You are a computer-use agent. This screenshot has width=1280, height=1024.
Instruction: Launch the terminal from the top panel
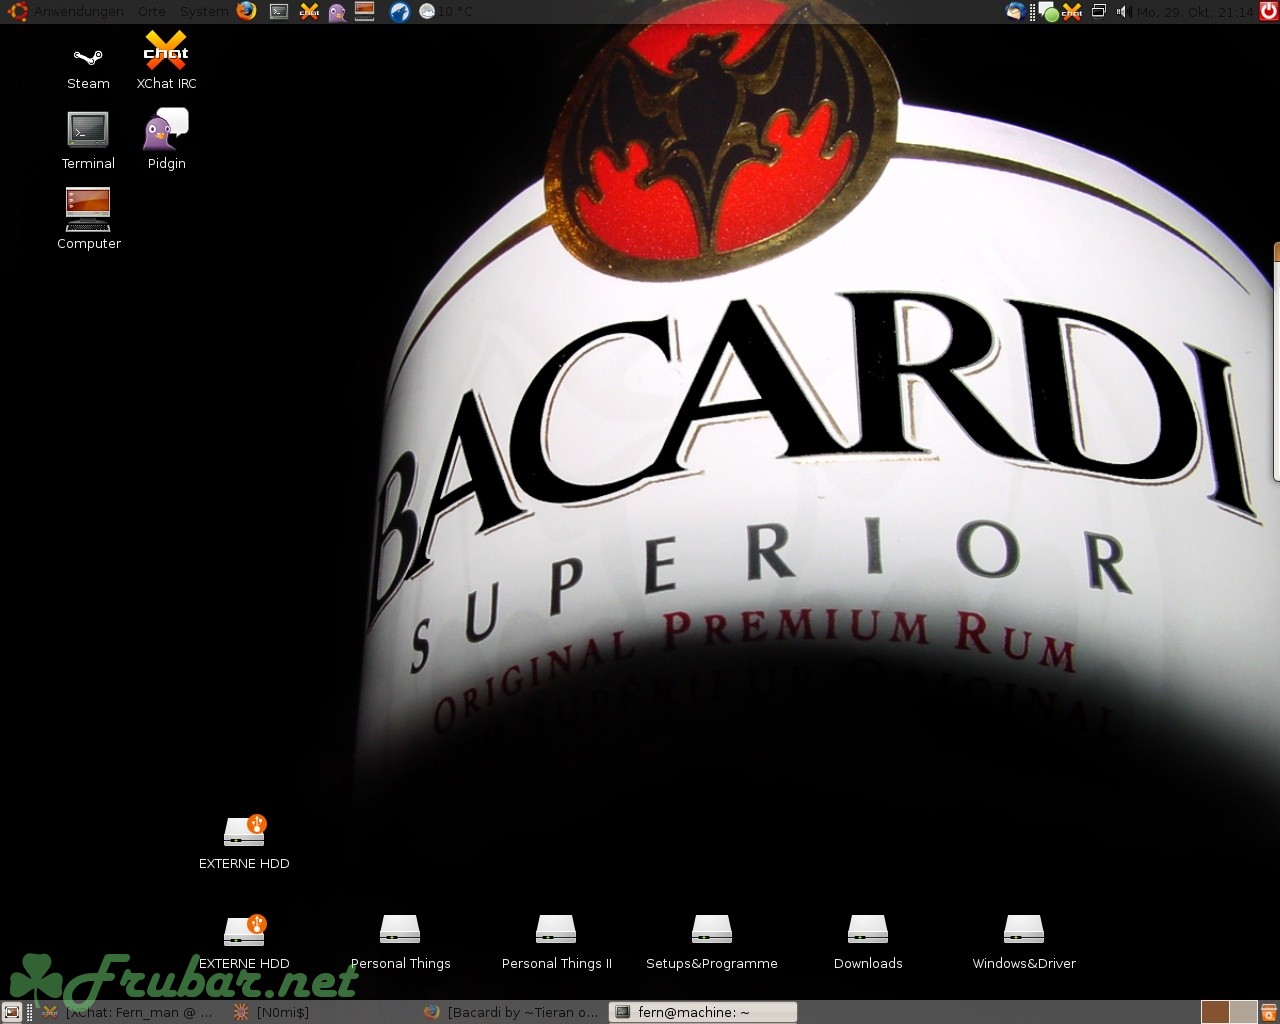pyautogui.click(x=279, y=12)
